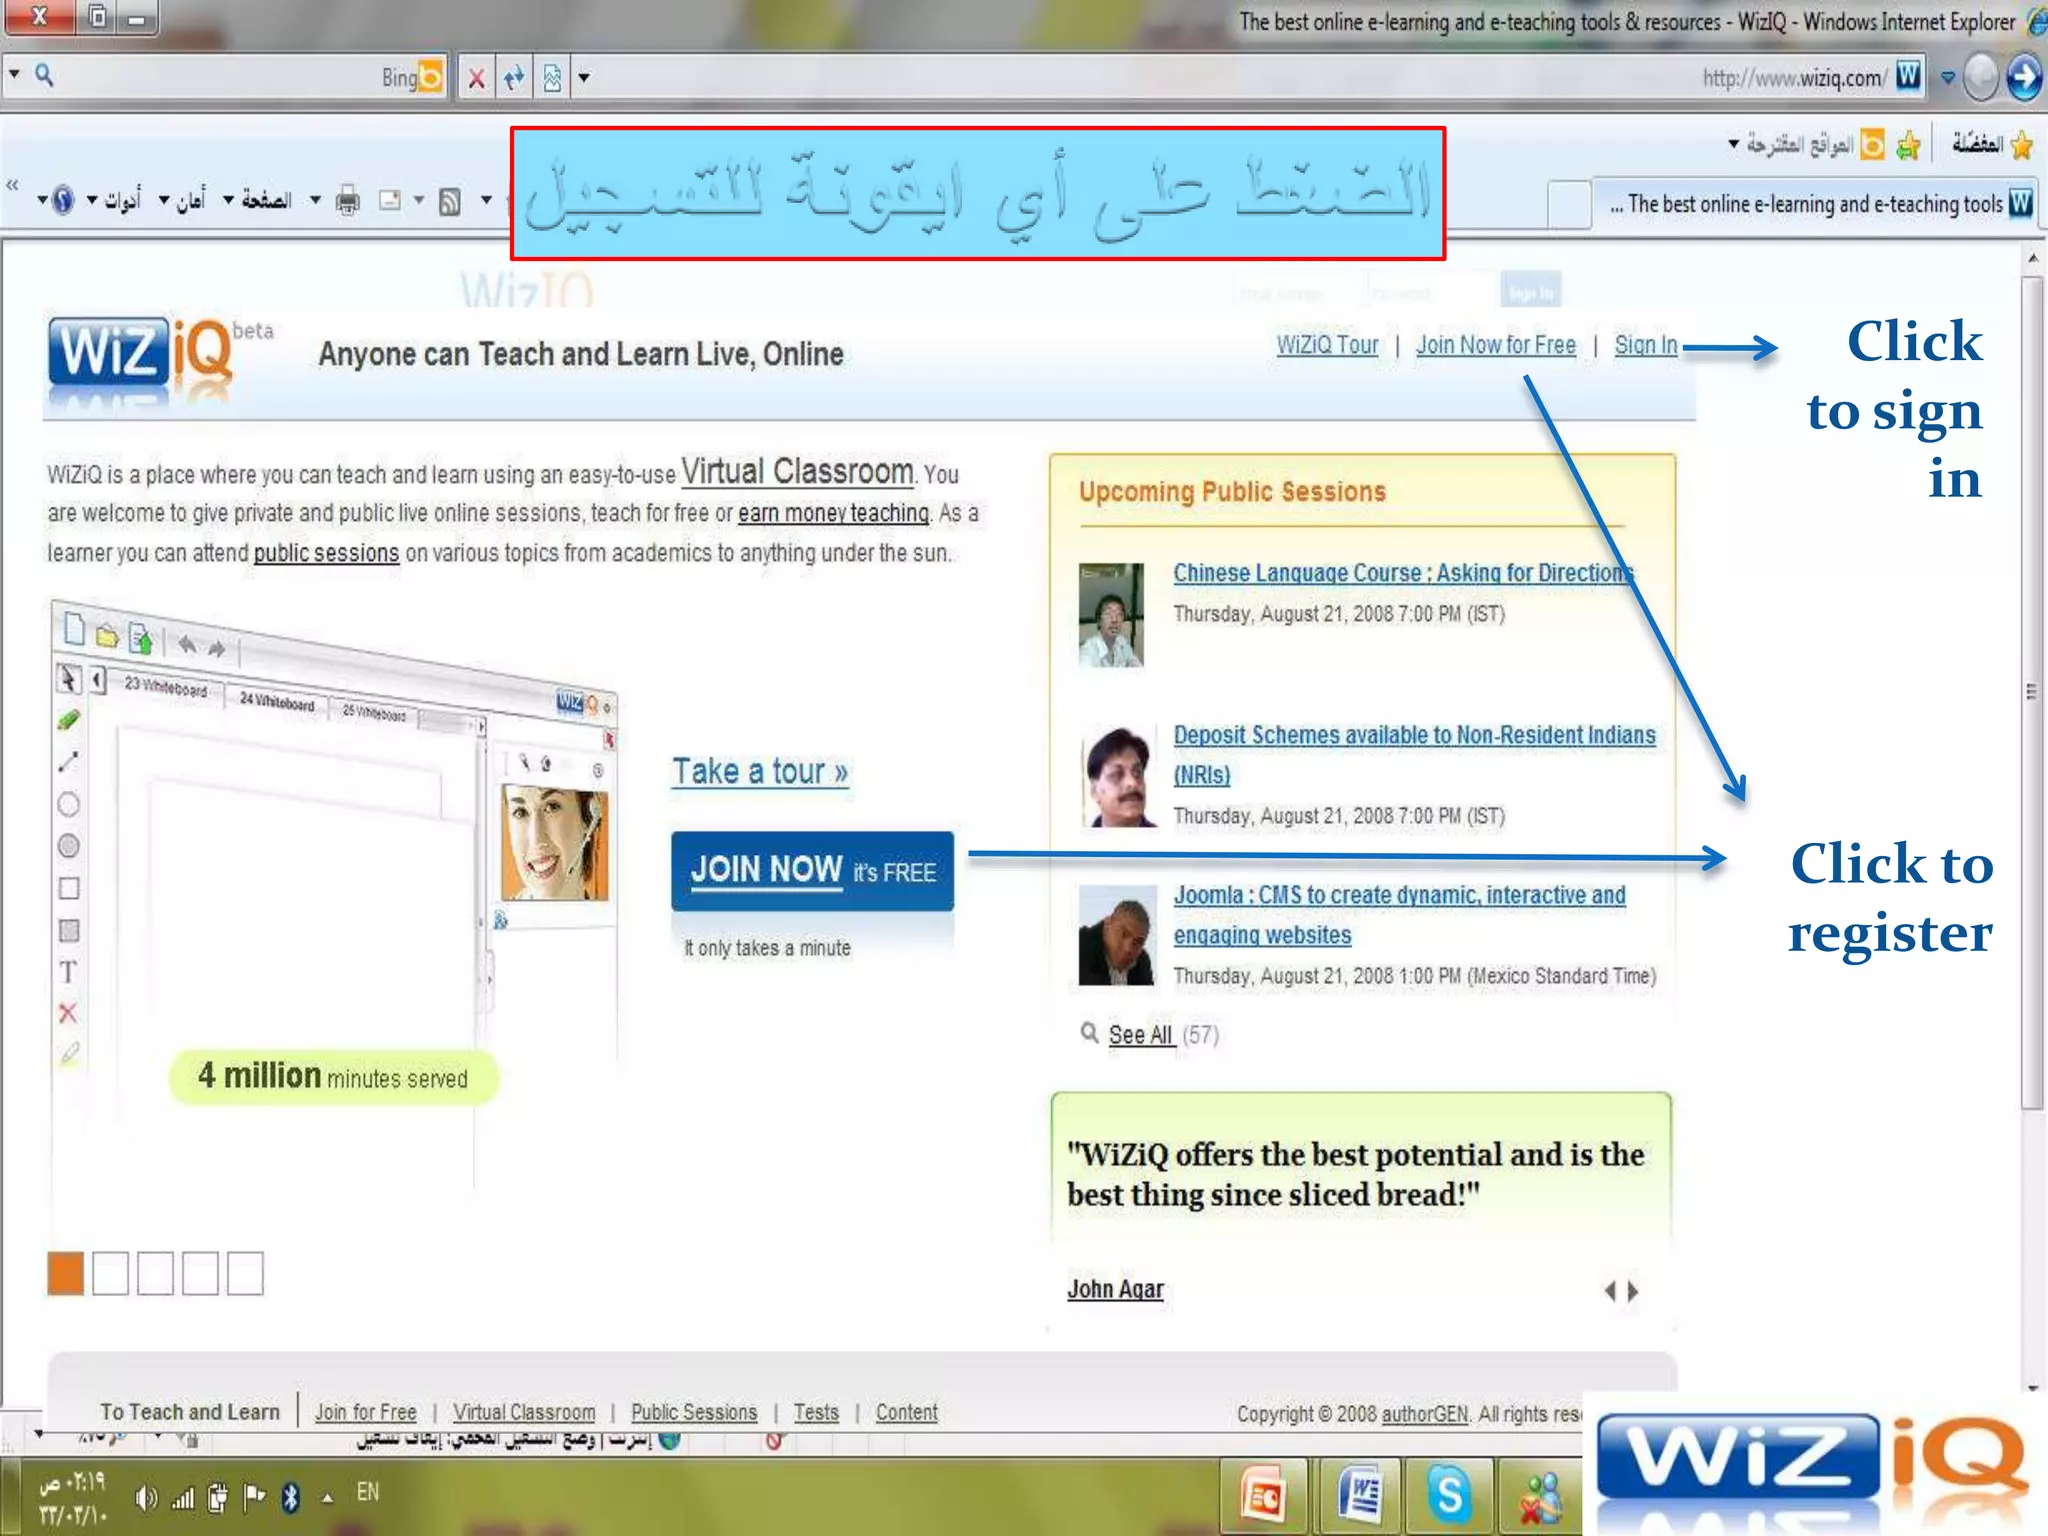The image size is (2048, 1536).
Task: Click the Join Now for Free link
Action: [x=1495, y=345]
